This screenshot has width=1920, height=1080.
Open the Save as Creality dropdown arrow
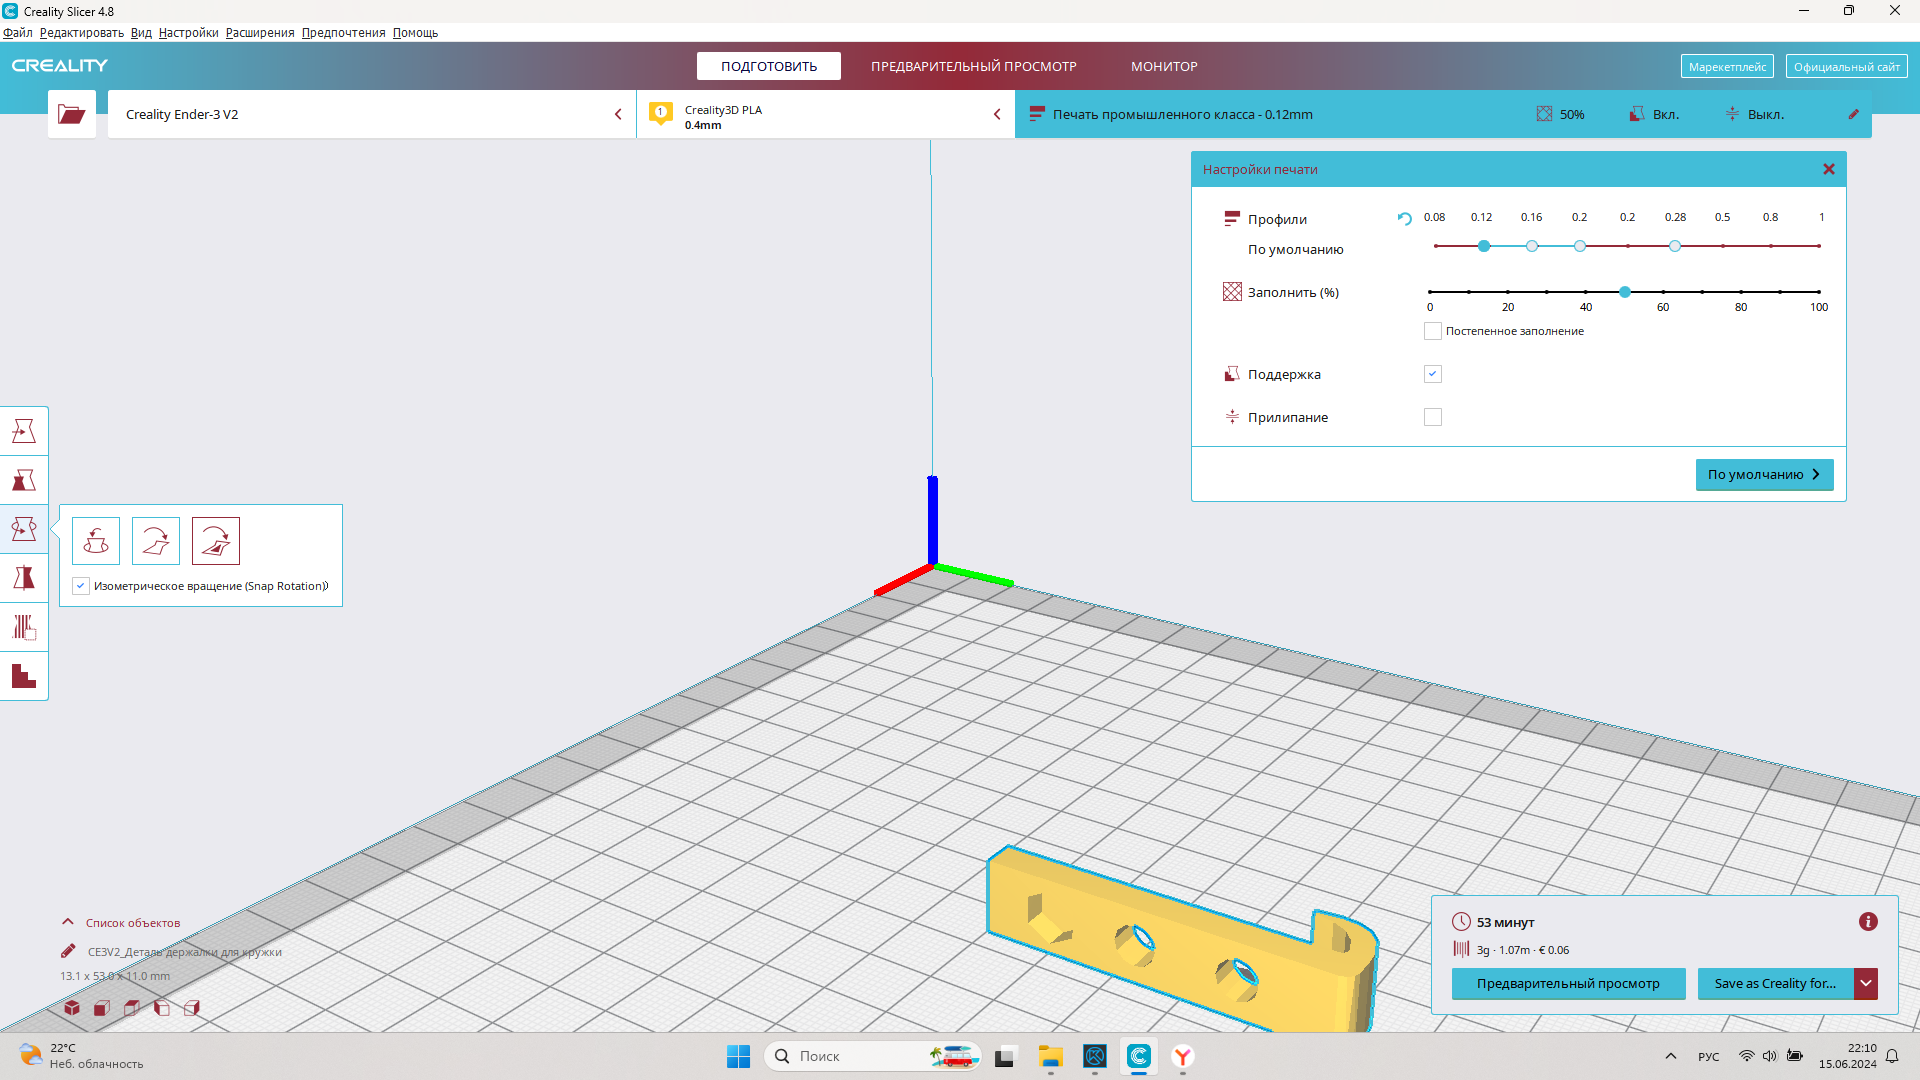(x=1866, y=984)
